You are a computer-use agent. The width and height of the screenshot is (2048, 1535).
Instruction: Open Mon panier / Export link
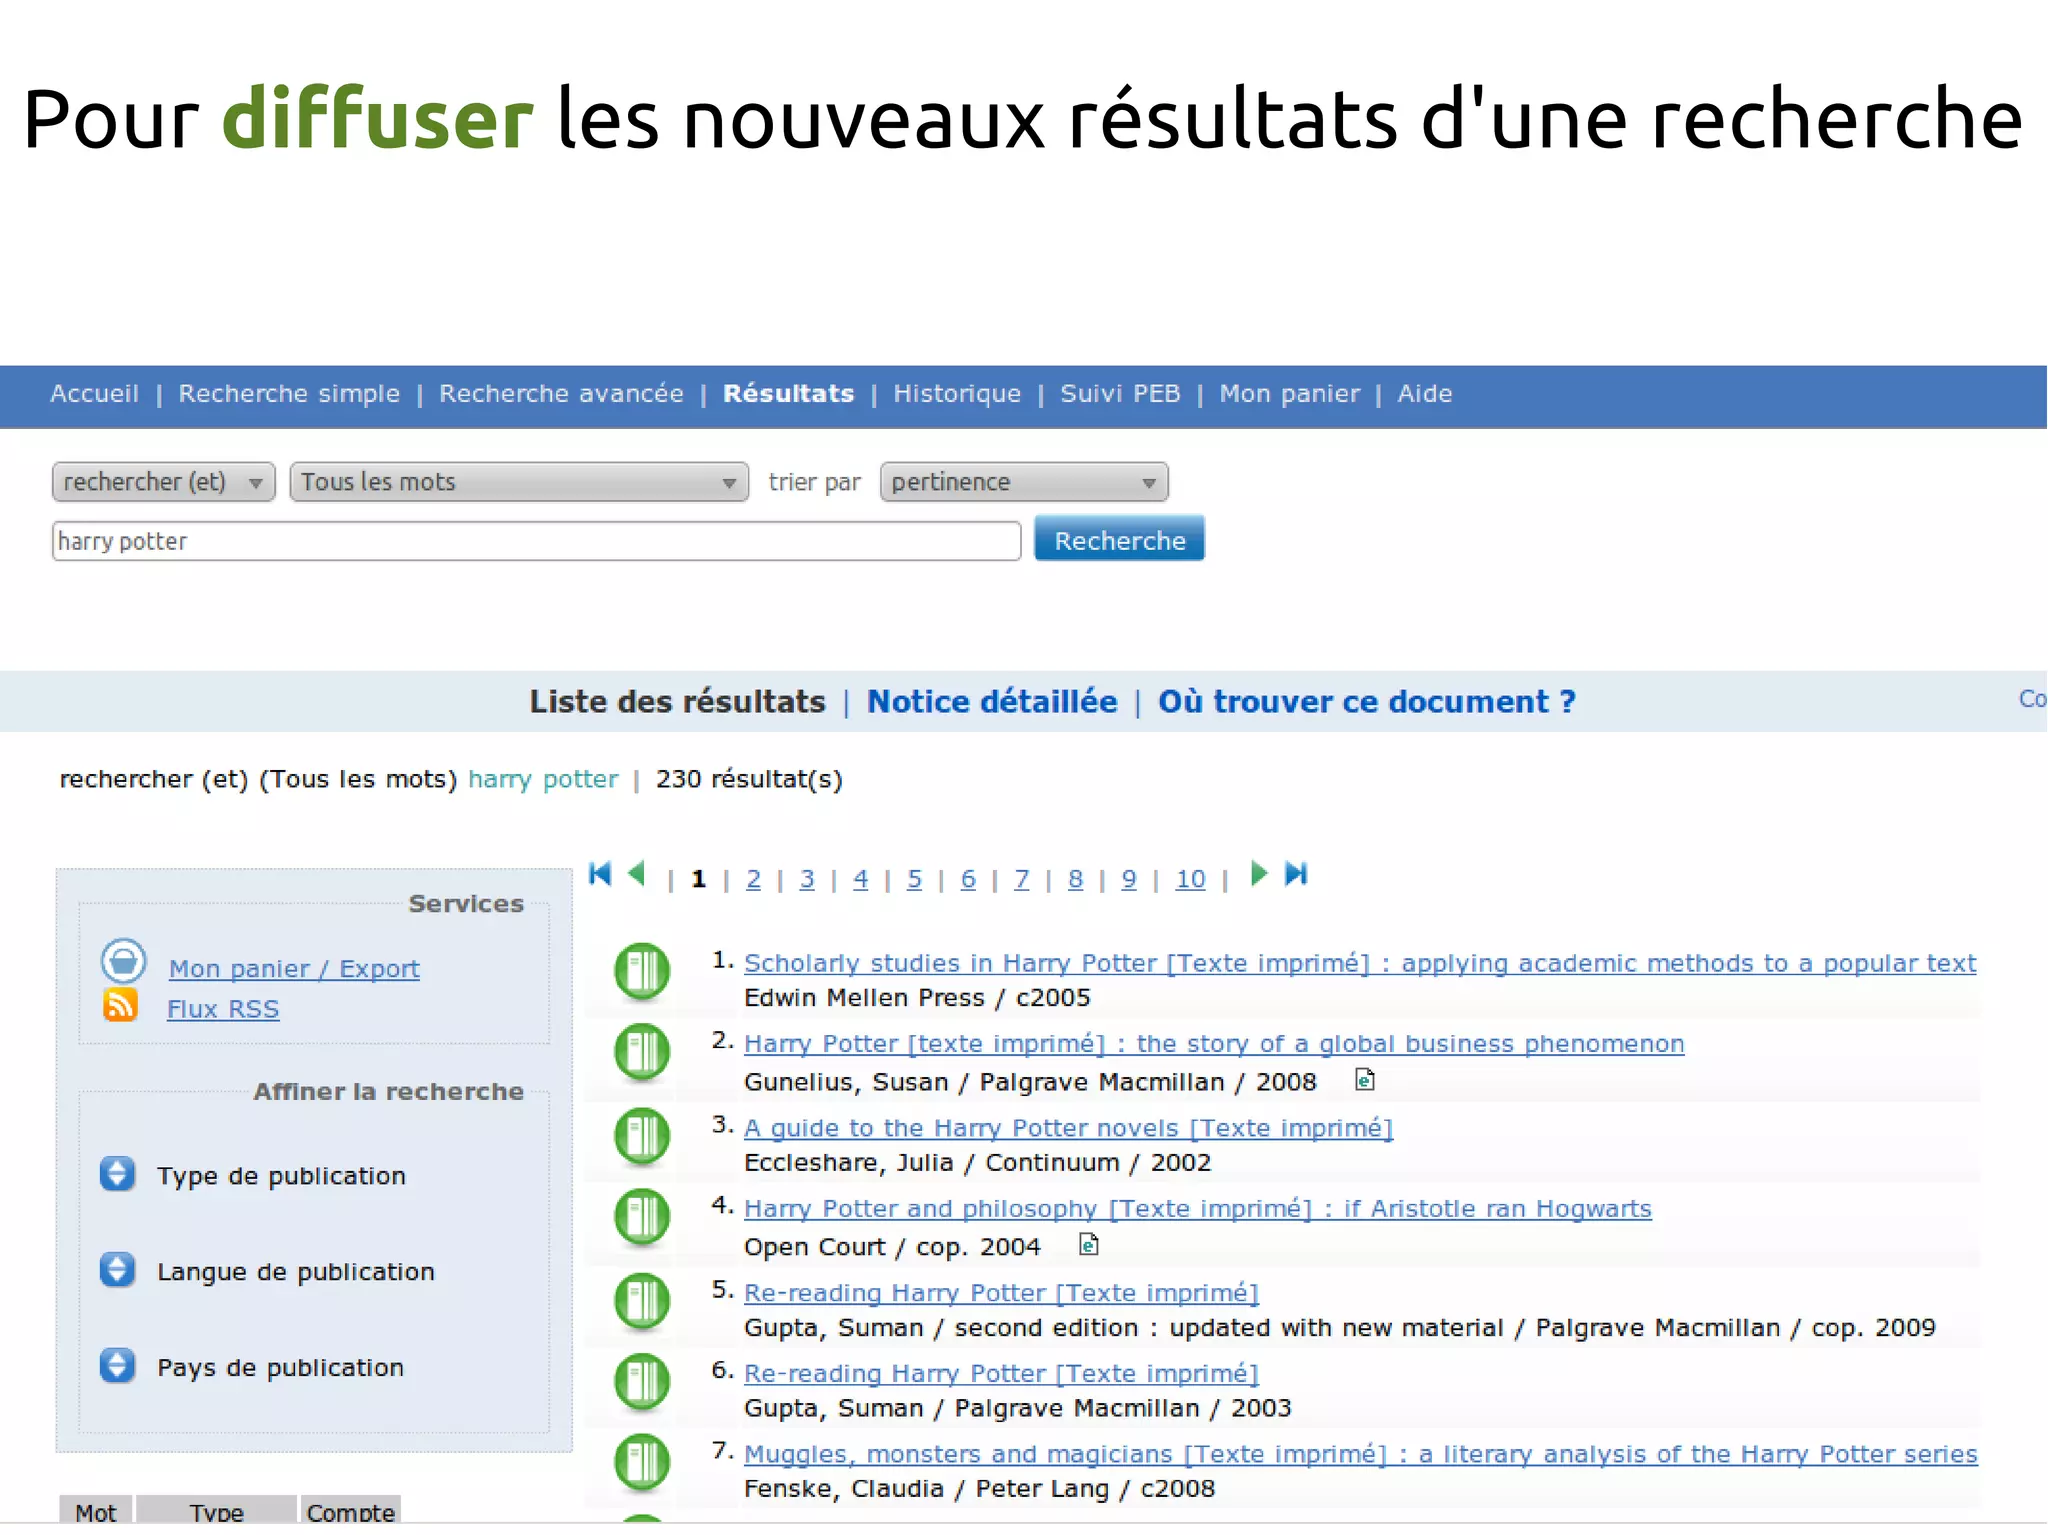tap(294, 969)
